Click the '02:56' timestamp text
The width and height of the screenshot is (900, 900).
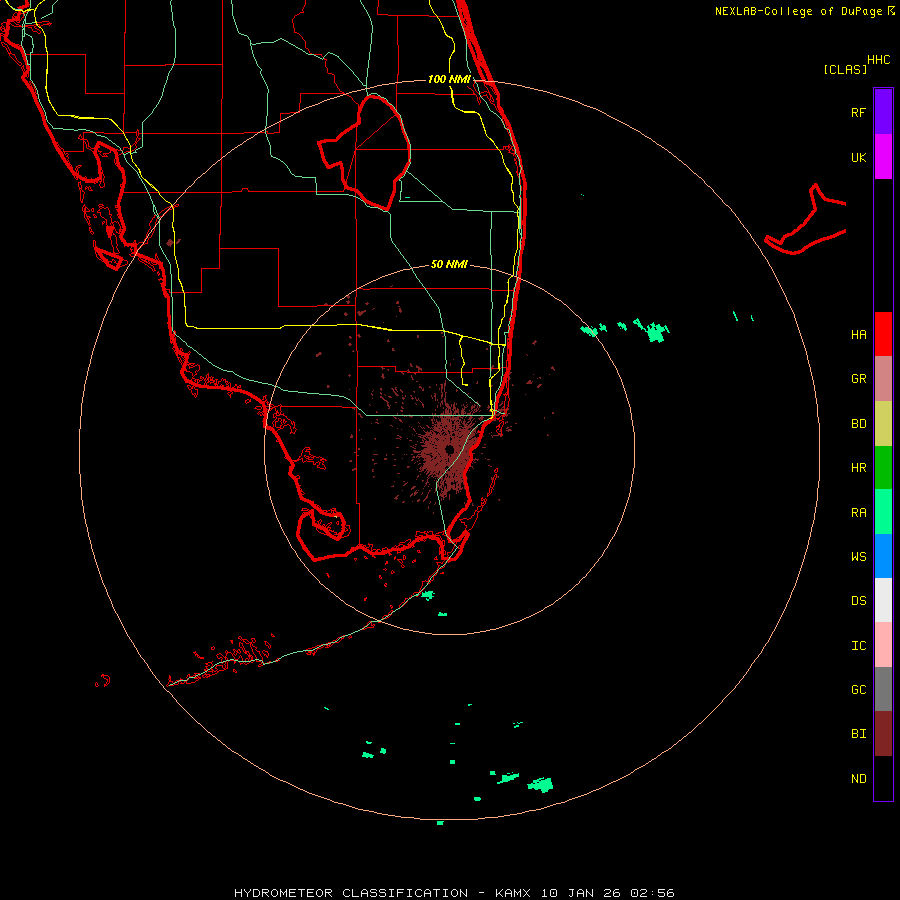652,893
